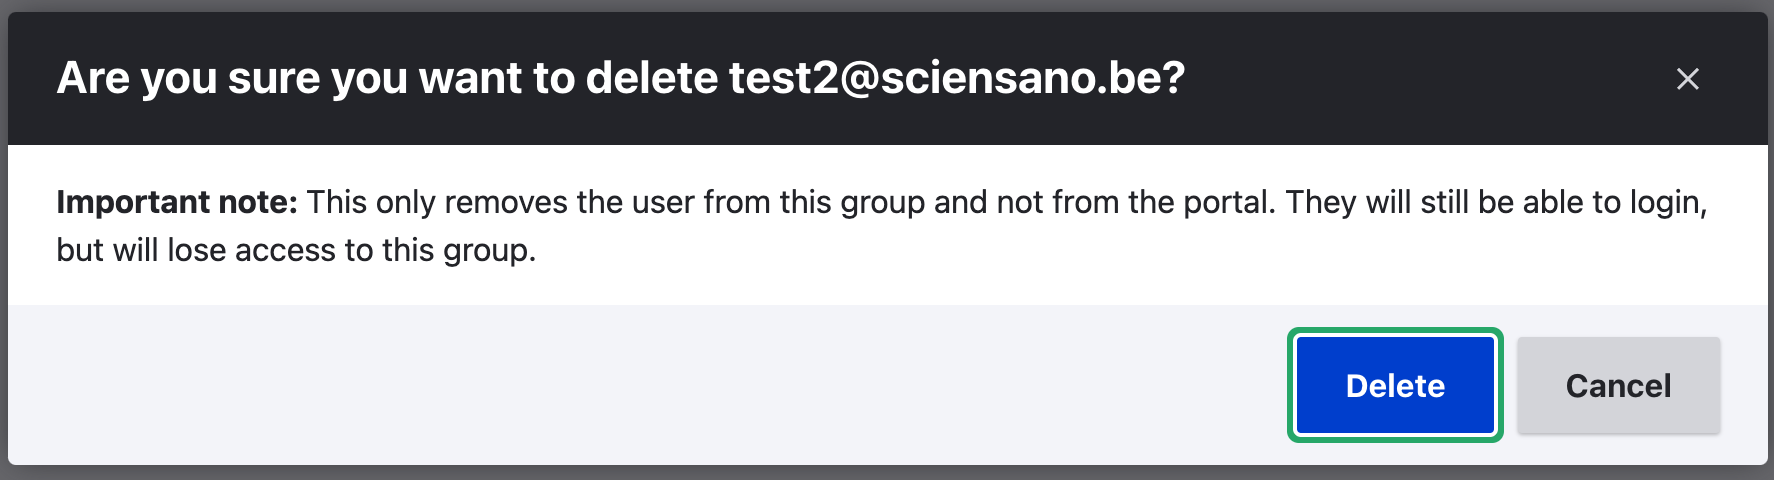The width and height of the screenshot is (1774, 480).
Task: Click the word 'portal' in the note
Action: click(1228, 202)
